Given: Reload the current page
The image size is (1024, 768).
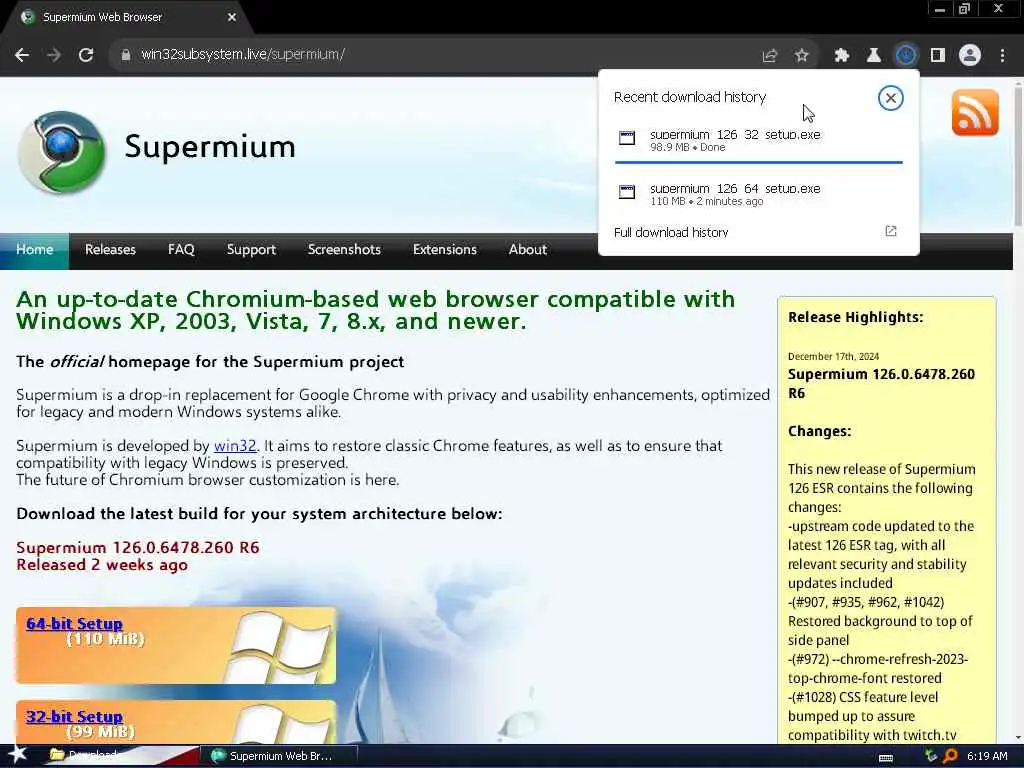Looking at the screenshot, I should coord(86,56).
